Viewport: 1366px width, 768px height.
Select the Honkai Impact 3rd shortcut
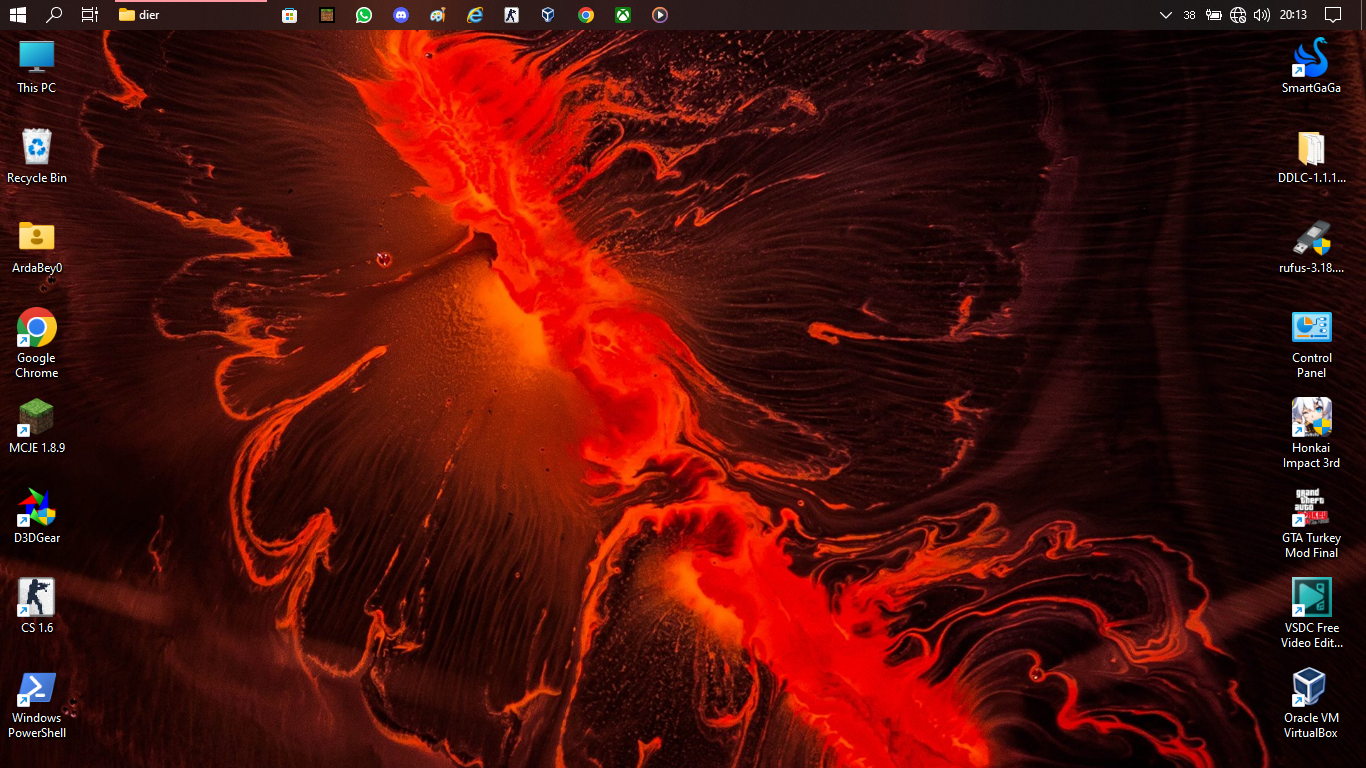pyautogui.click(x=1311, y=433)
